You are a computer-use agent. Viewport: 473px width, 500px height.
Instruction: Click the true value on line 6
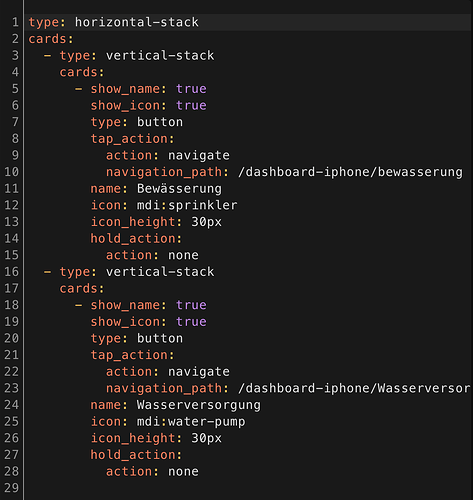click(x=191, y=106)
